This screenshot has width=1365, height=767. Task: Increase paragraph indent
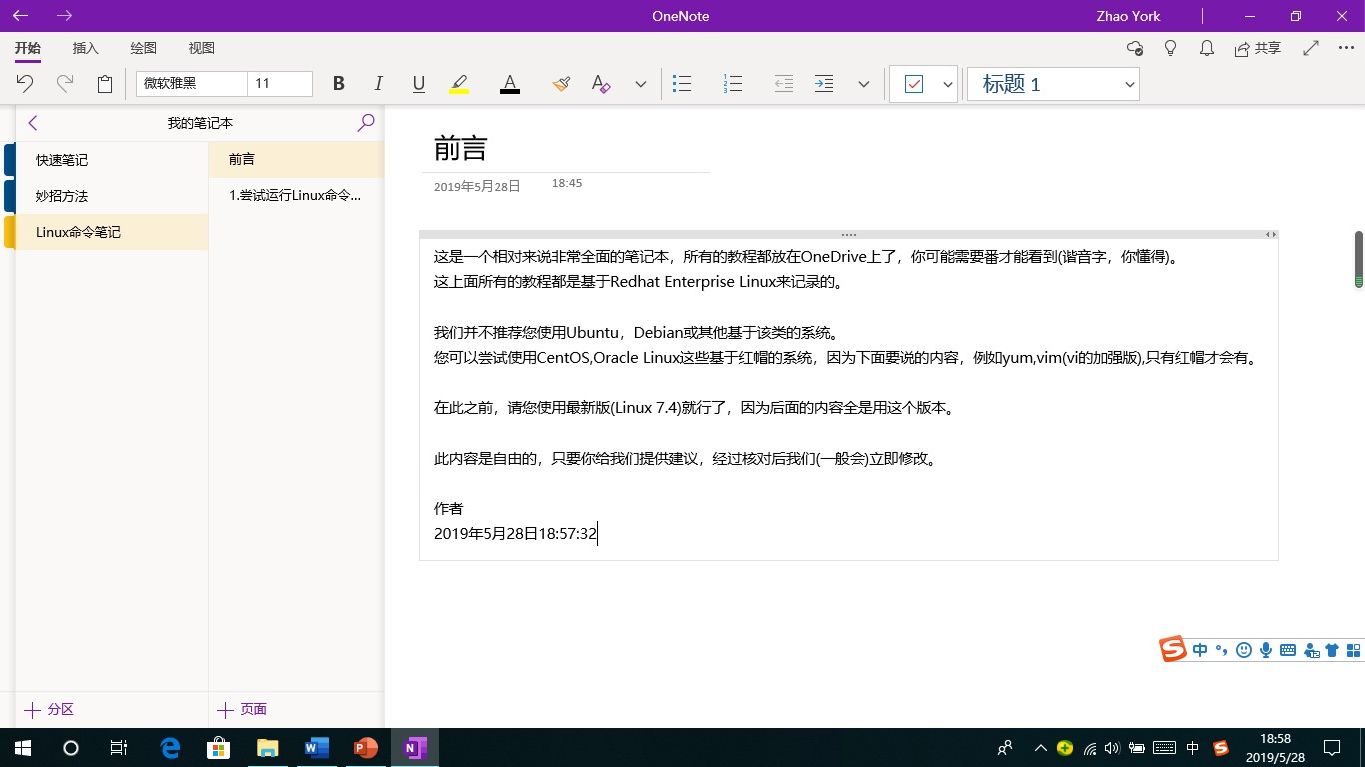[x=824, y=84]
